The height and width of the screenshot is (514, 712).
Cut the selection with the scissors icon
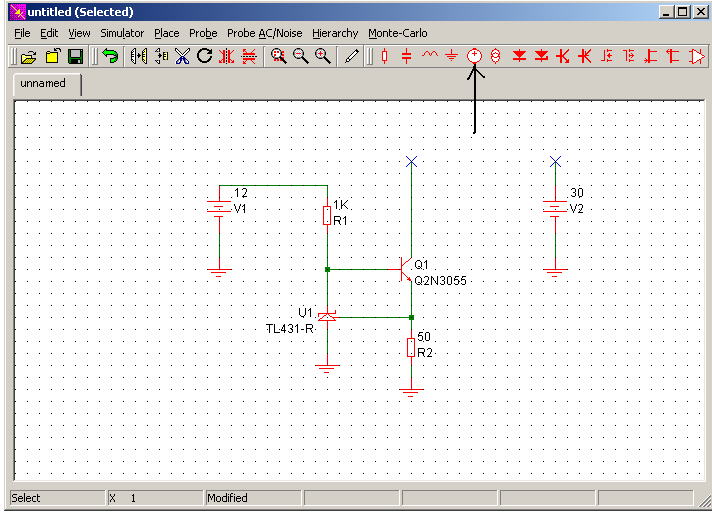click(x=183, y=56)
